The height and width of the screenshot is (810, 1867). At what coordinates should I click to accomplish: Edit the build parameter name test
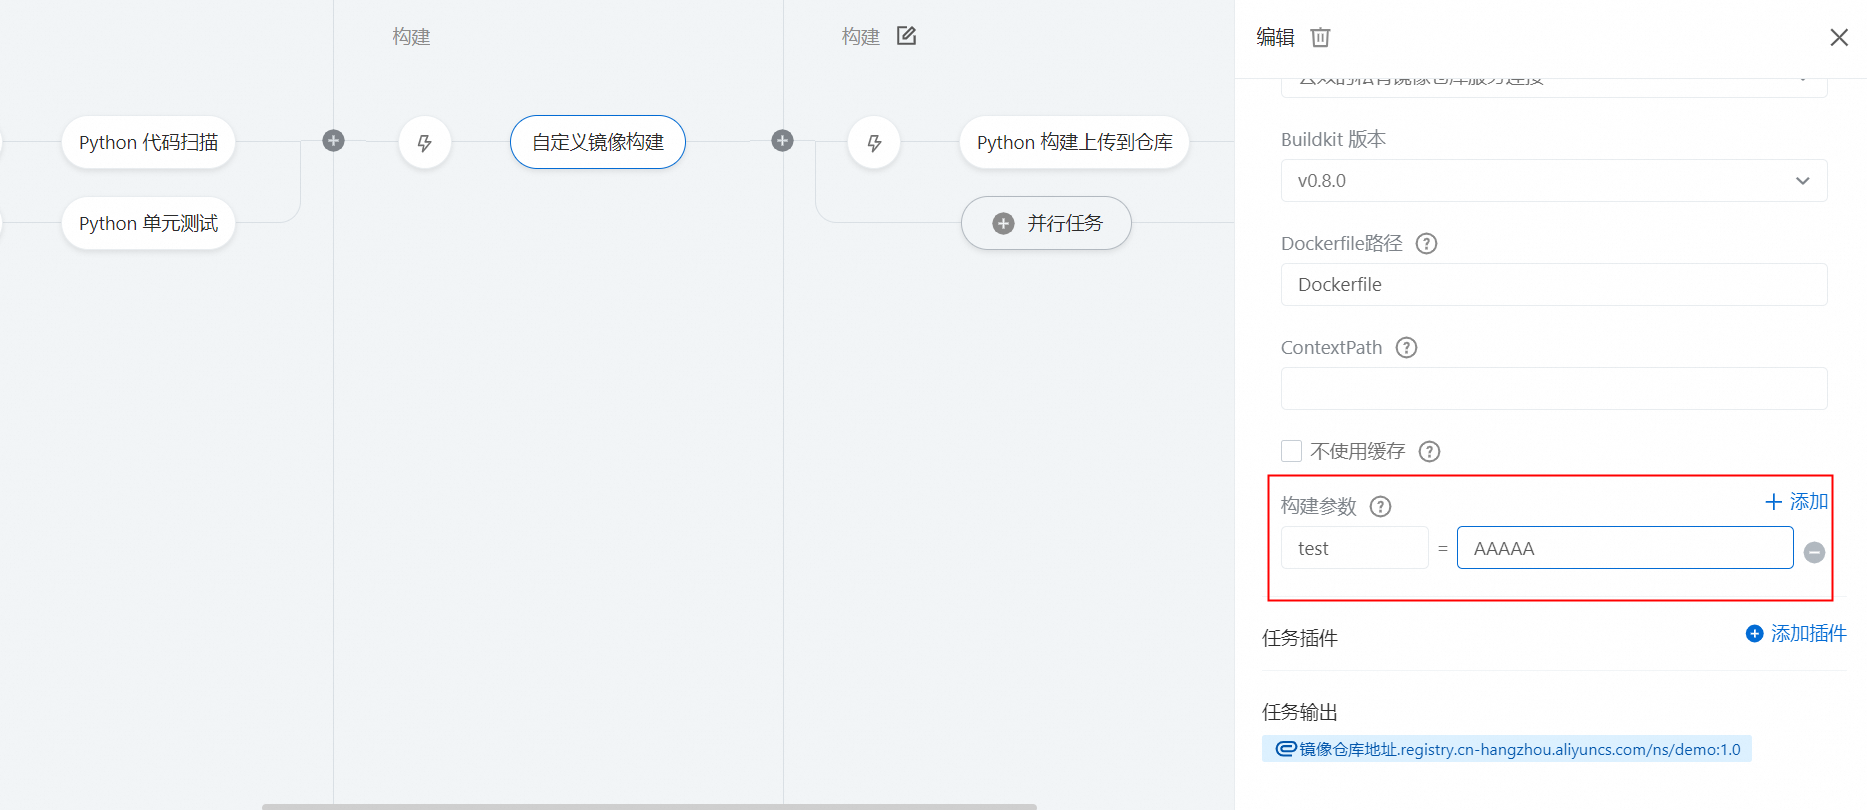click(x=1355, y=548)
